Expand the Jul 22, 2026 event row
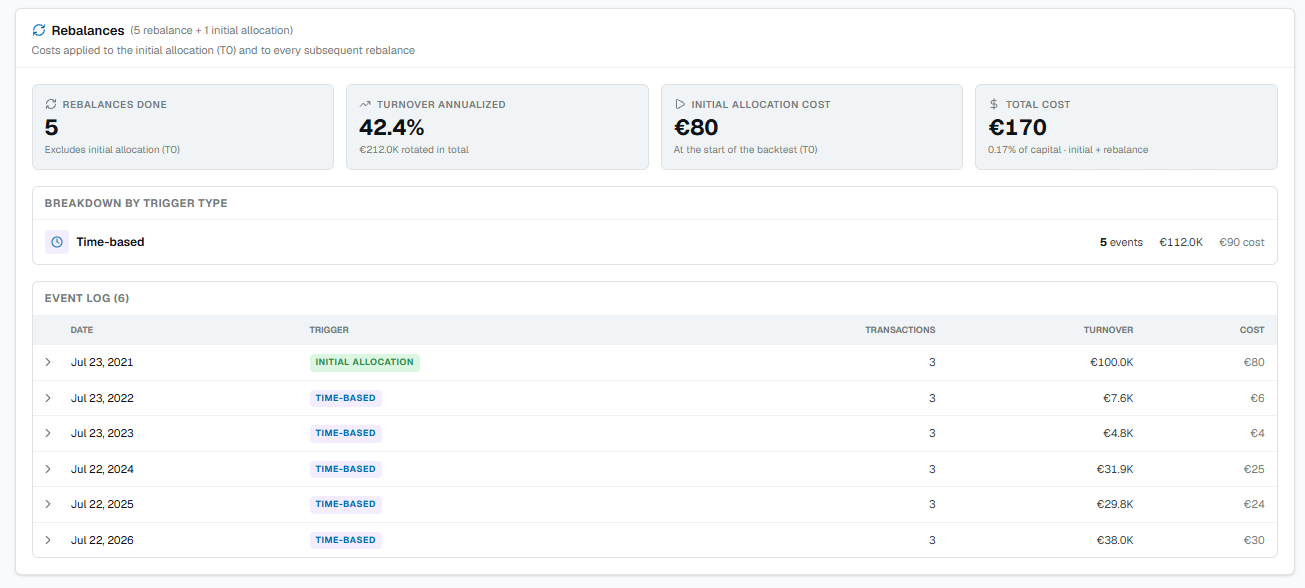The width and height of the screenshot is (1305, 588). point(48,540)
